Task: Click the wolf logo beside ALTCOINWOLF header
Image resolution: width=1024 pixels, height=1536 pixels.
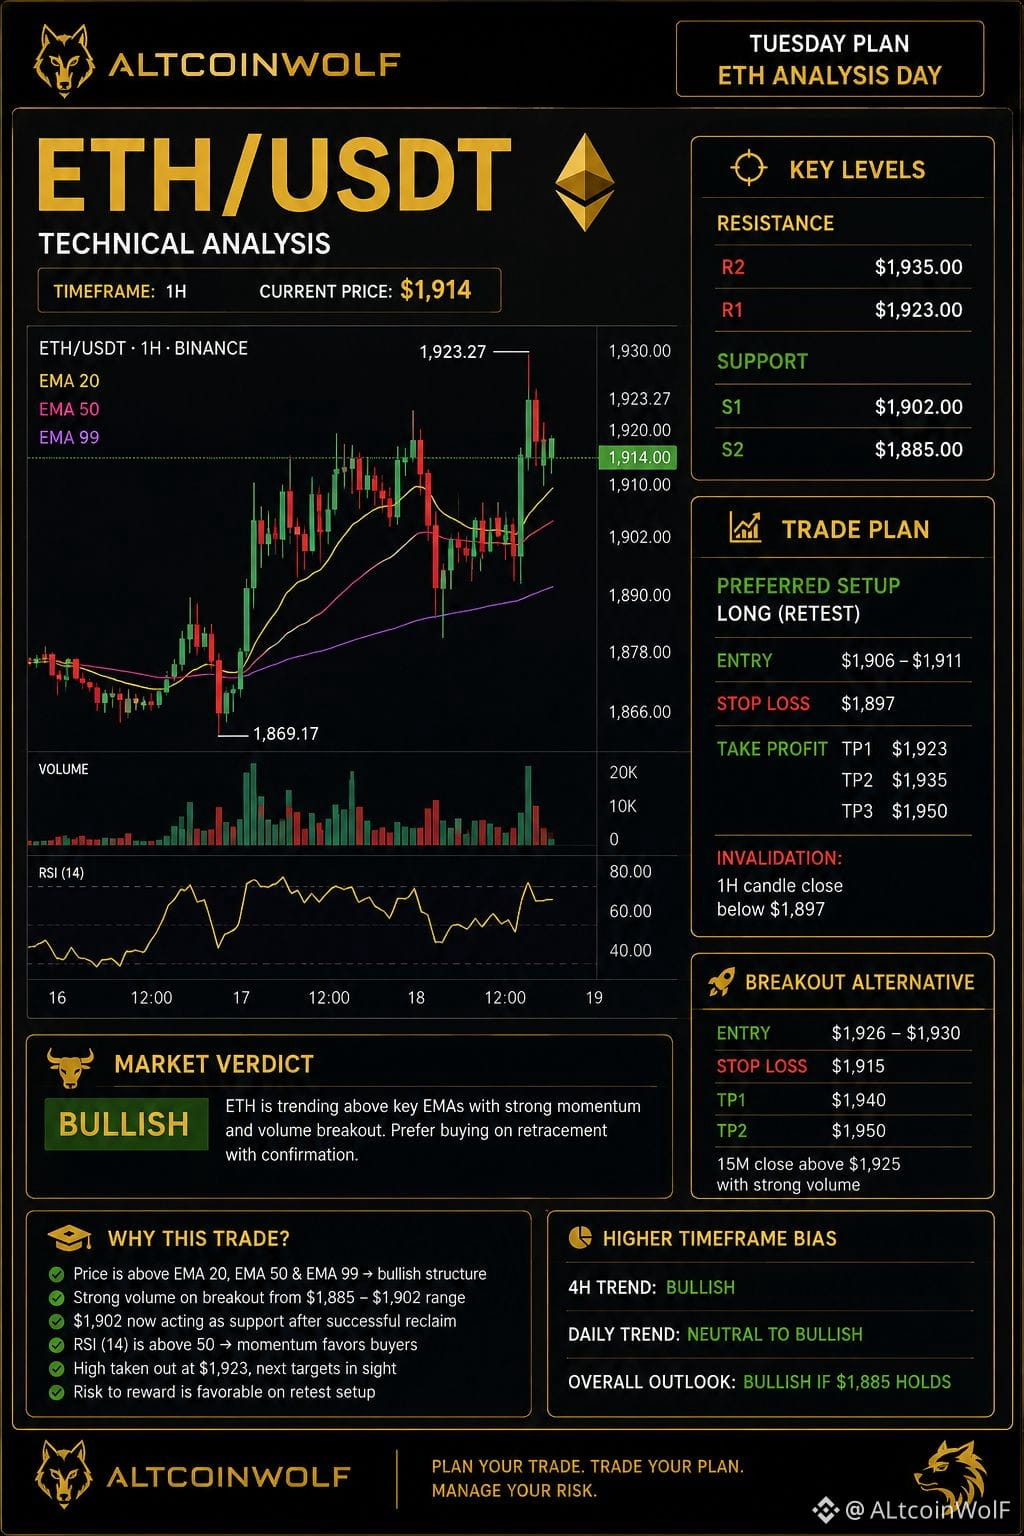Action: (64, 60)
